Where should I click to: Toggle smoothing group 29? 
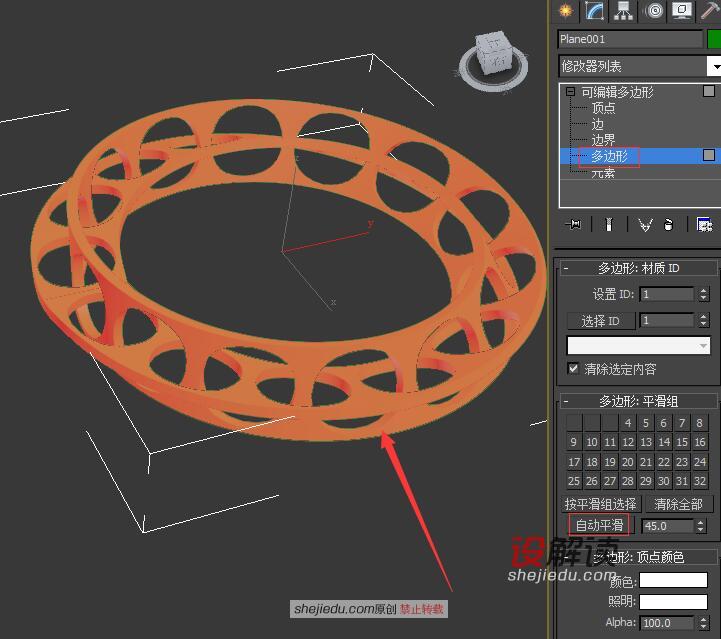646,481
